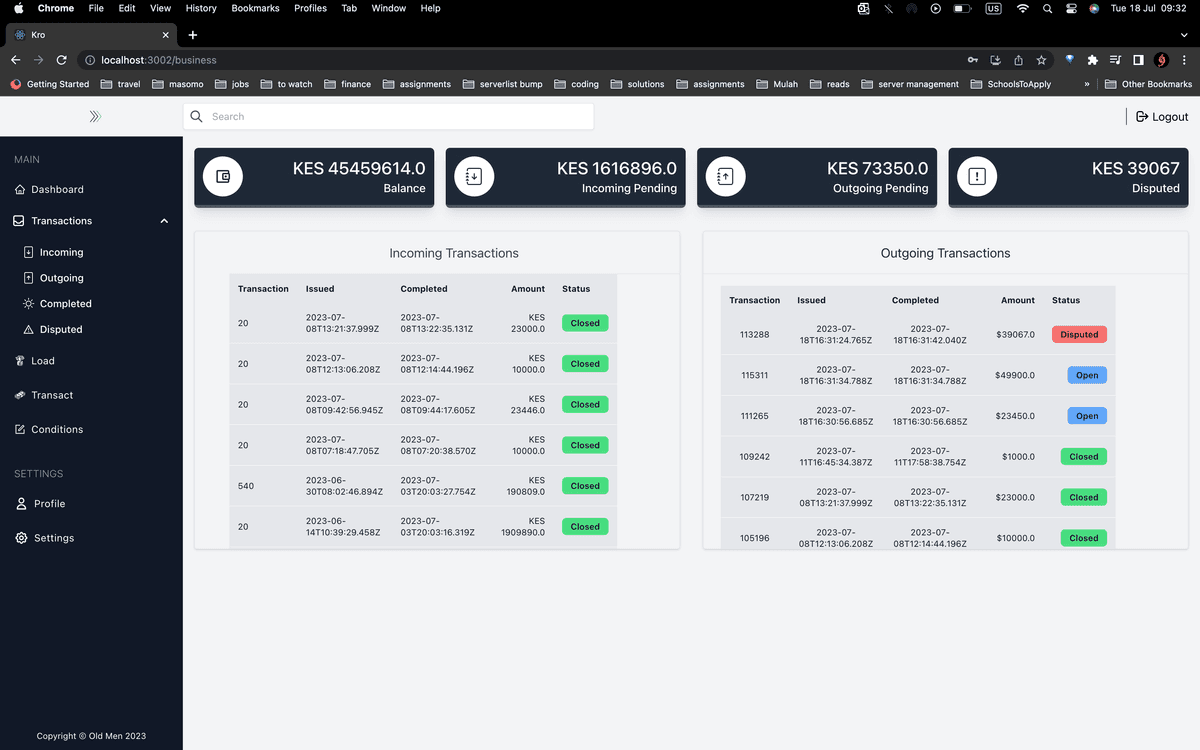
Task: Click the Settings gear icon in sidebar
Action: (21, 538)
